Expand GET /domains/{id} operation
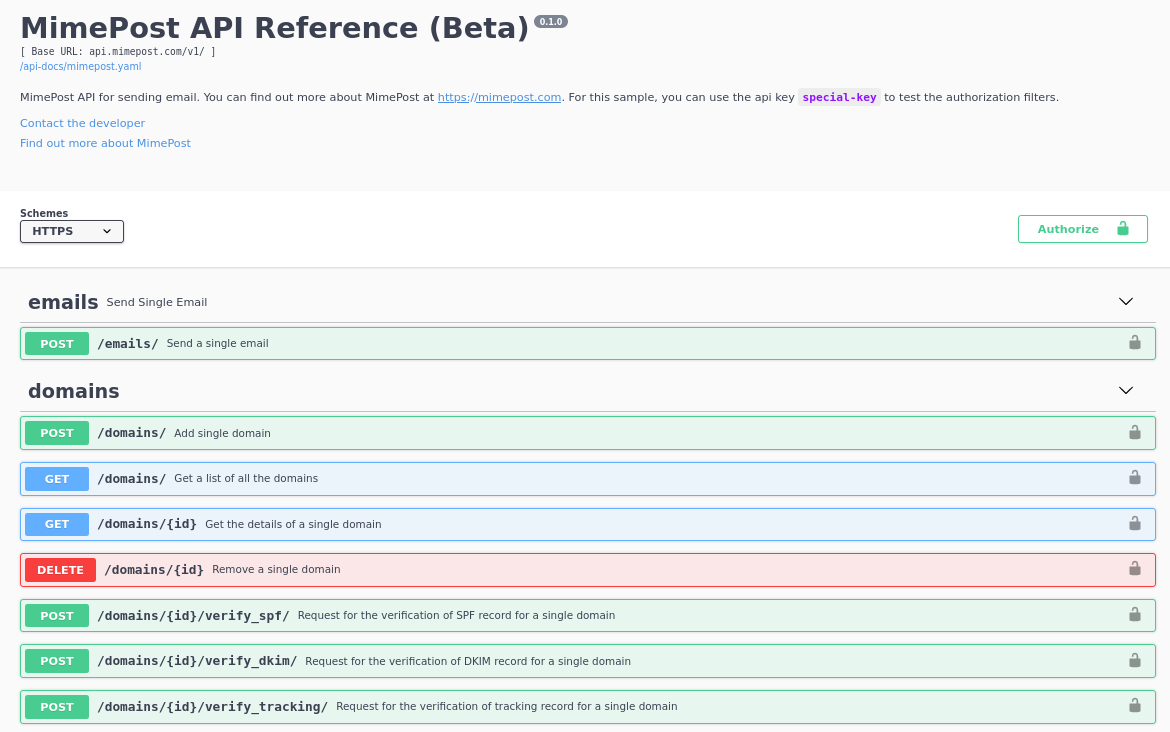 coord(587,524)
